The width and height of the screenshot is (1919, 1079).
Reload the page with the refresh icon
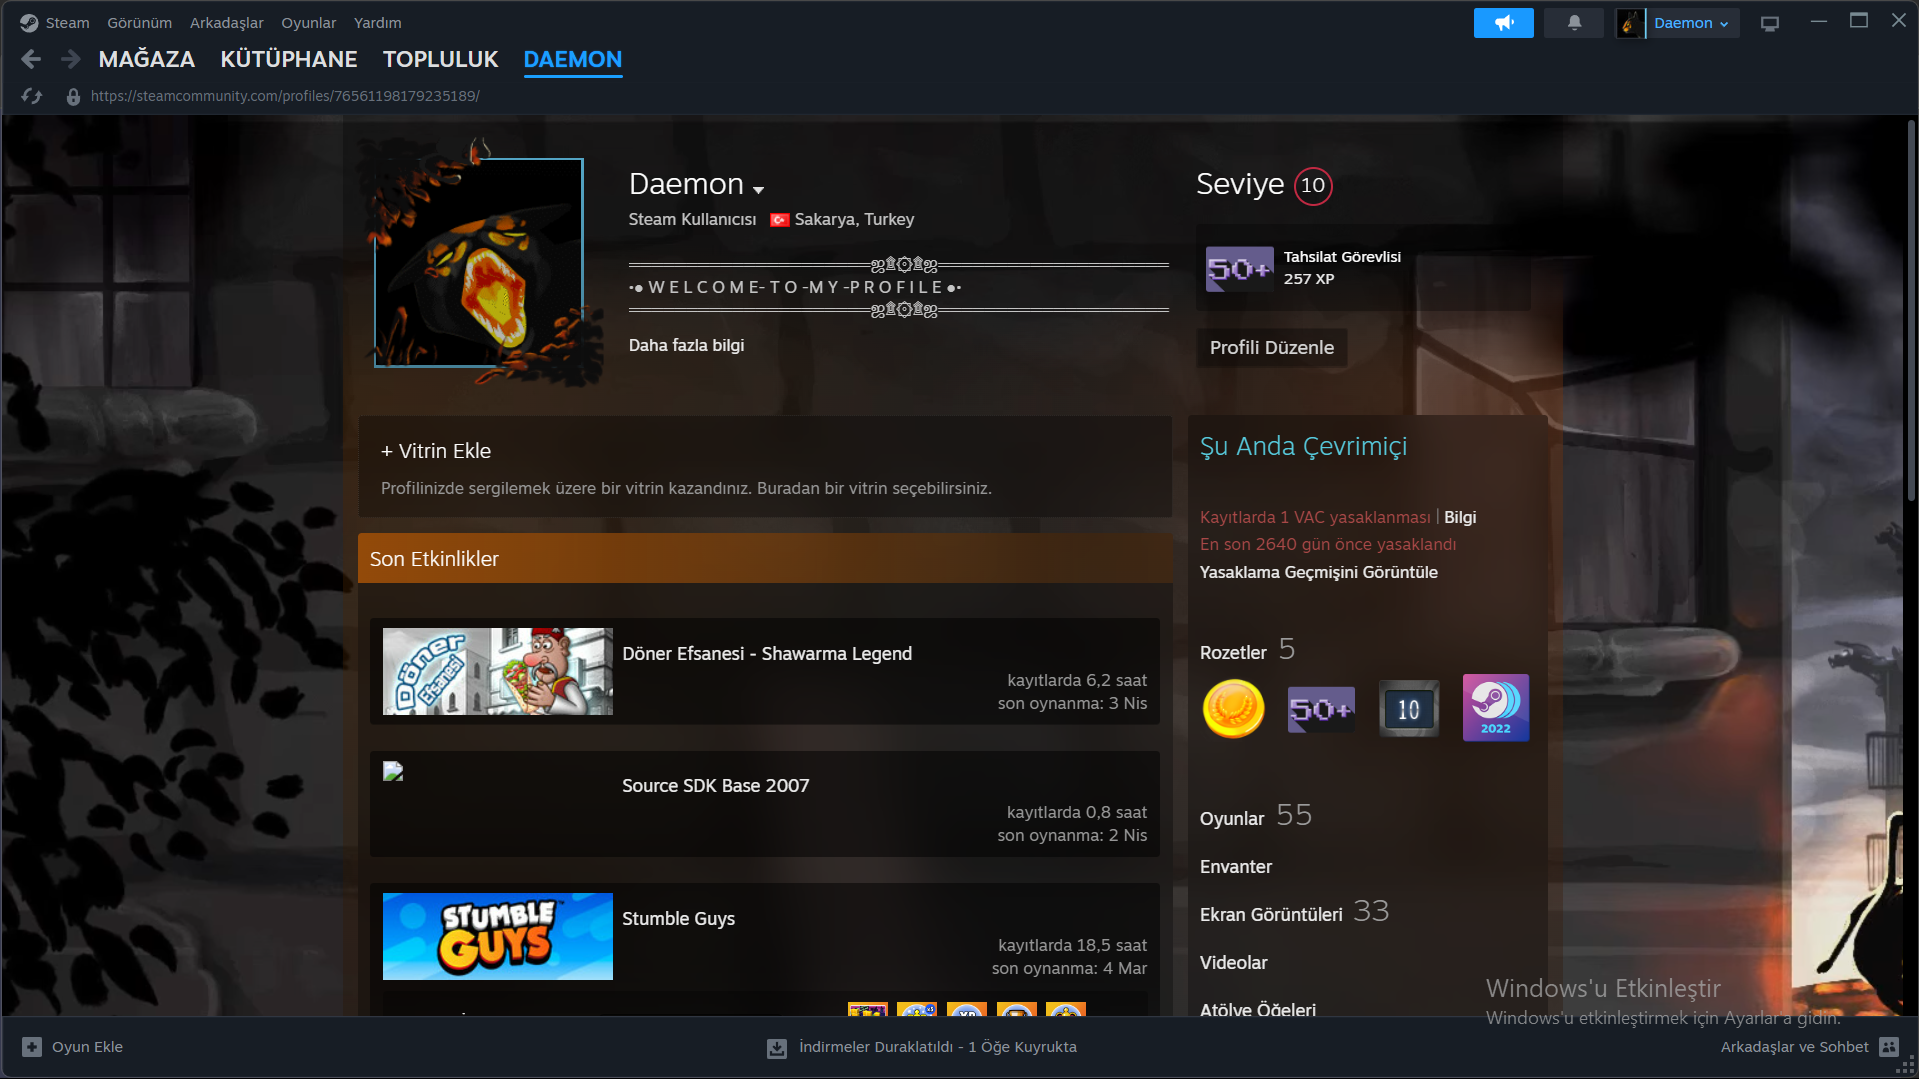pyautogui.click(x=32, y=96)
